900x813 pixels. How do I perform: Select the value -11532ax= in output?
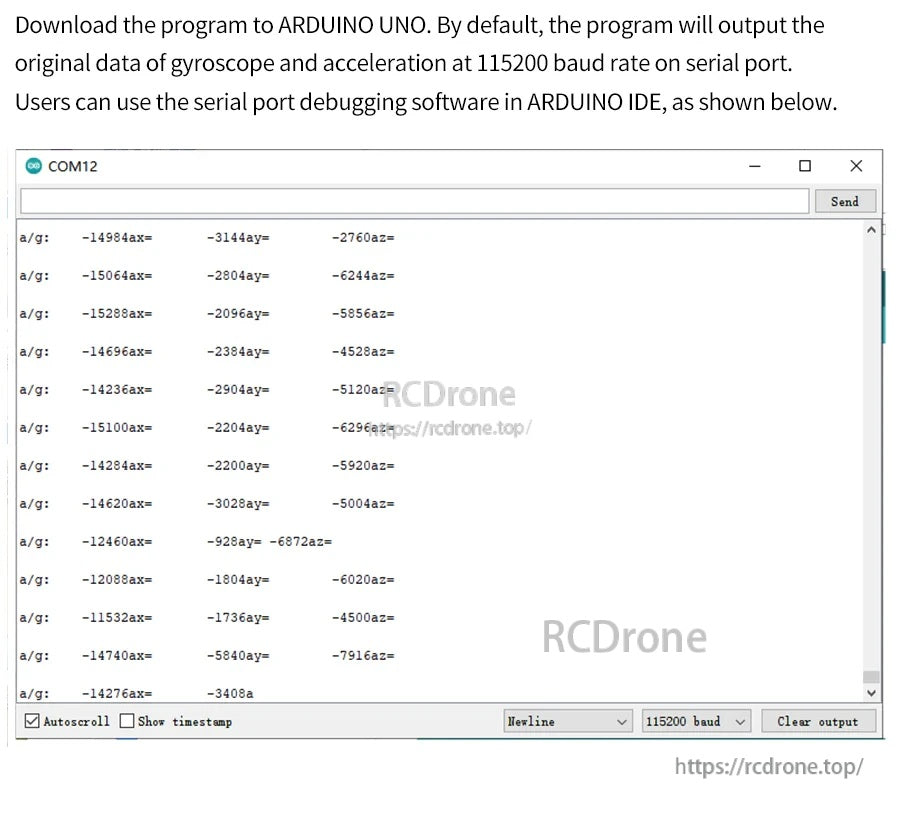(x=117, y=617)
